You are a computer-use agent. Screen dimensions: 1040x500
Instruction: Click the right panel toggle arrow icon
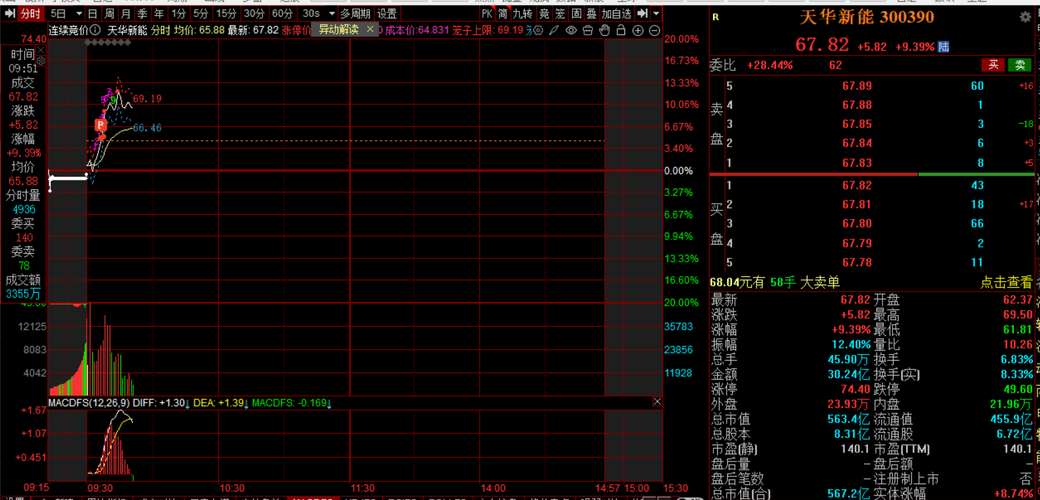pyautogui.click(x=642, y=14)
